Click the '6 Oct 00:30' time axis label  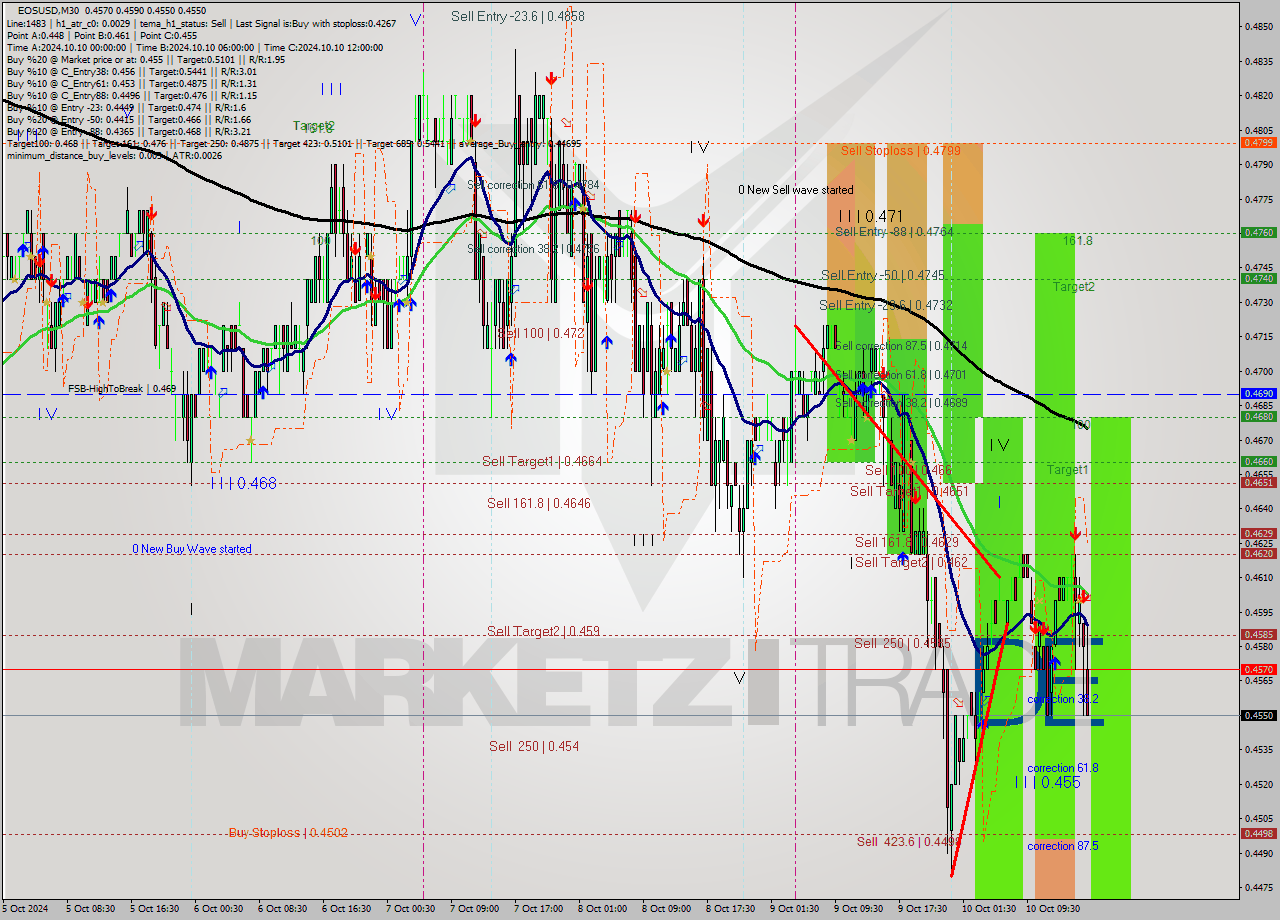(x=218, y=909)
